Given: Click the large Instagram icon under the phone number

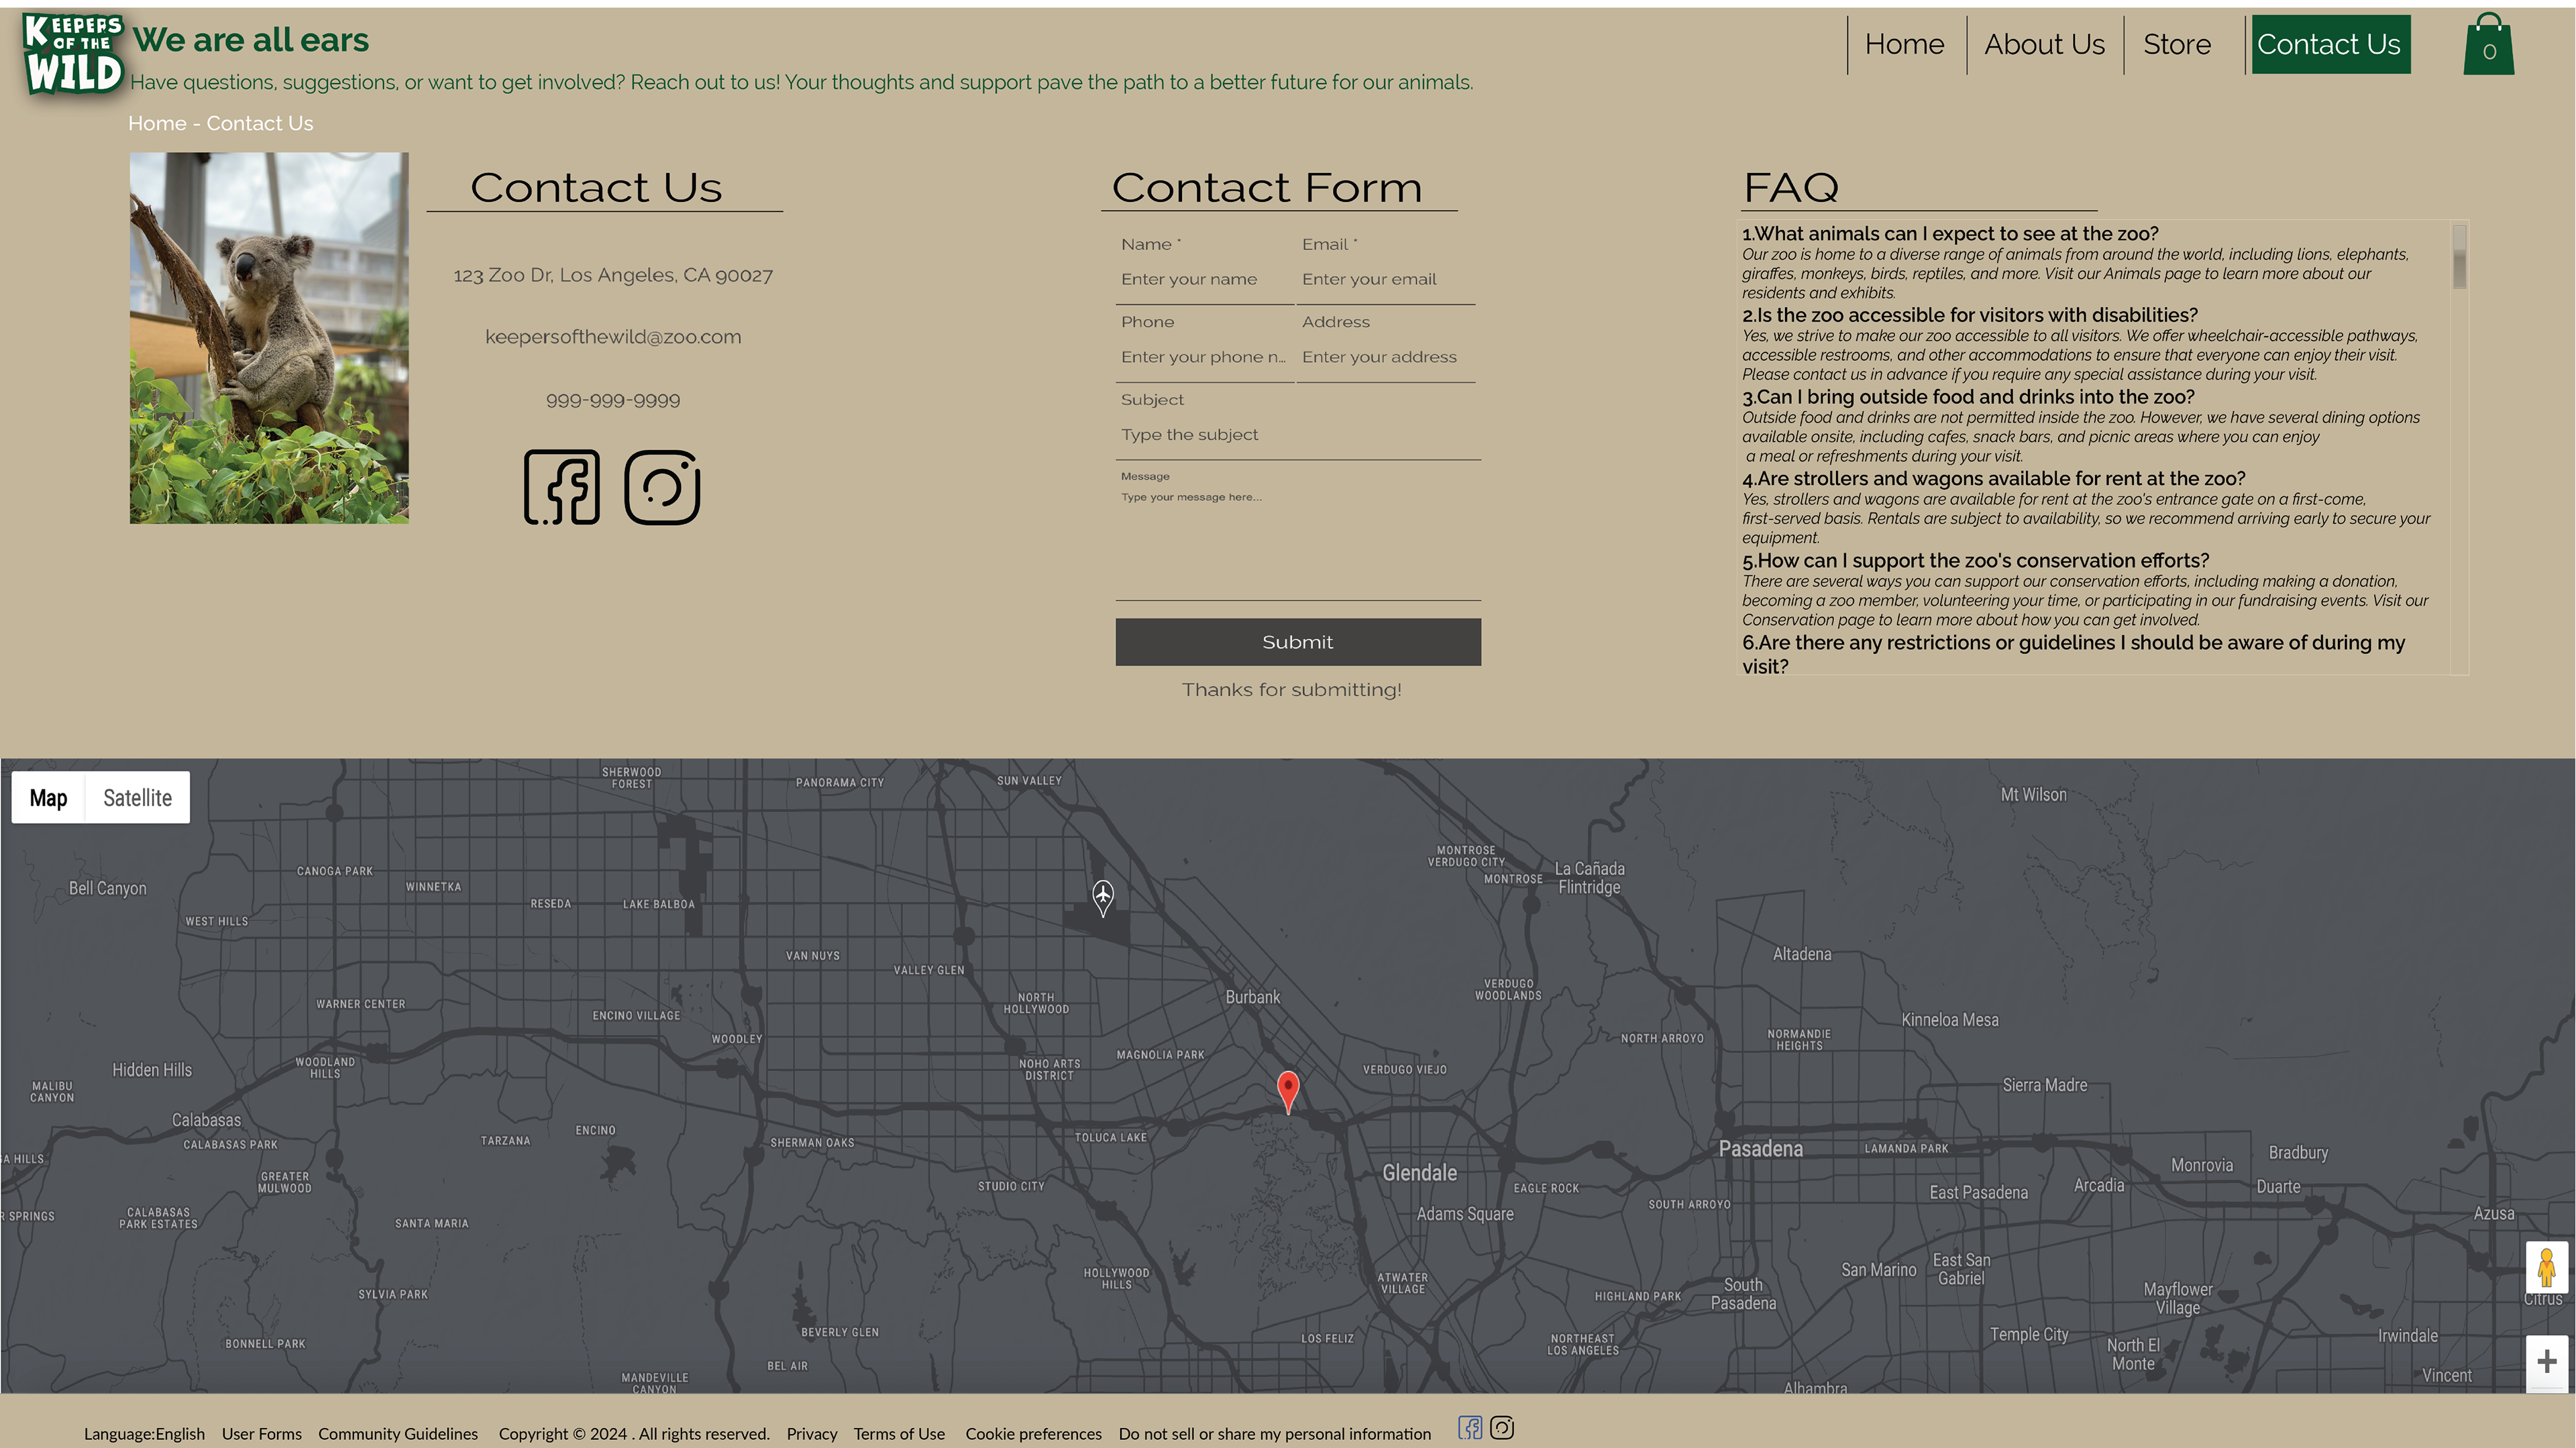Looking at the screenshot, I should tap(662, 487).
